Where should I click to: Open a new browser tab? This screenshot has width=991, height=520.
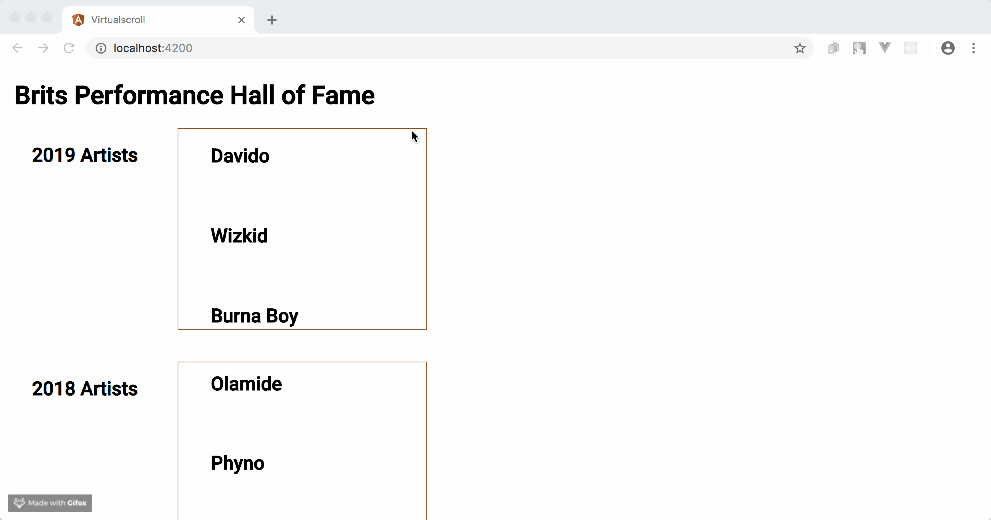point(272,20)
